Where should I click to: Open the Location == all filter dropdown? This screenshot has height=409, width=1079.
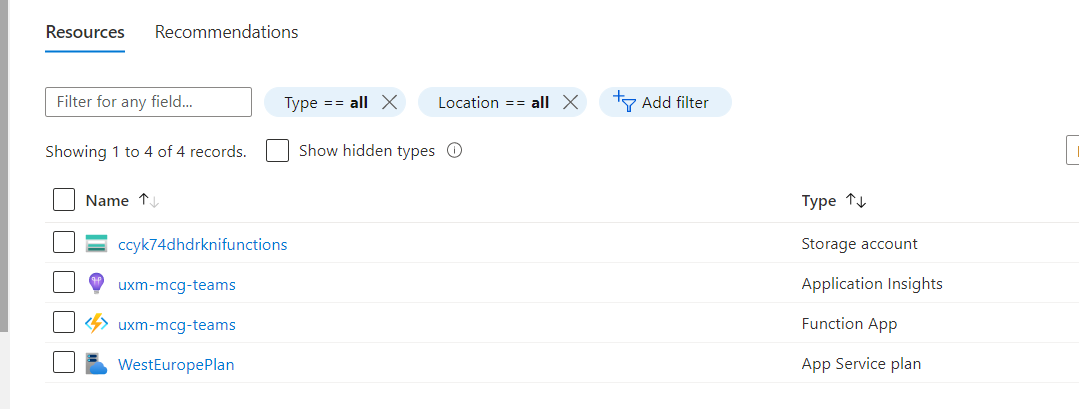[x=493, y=102]
